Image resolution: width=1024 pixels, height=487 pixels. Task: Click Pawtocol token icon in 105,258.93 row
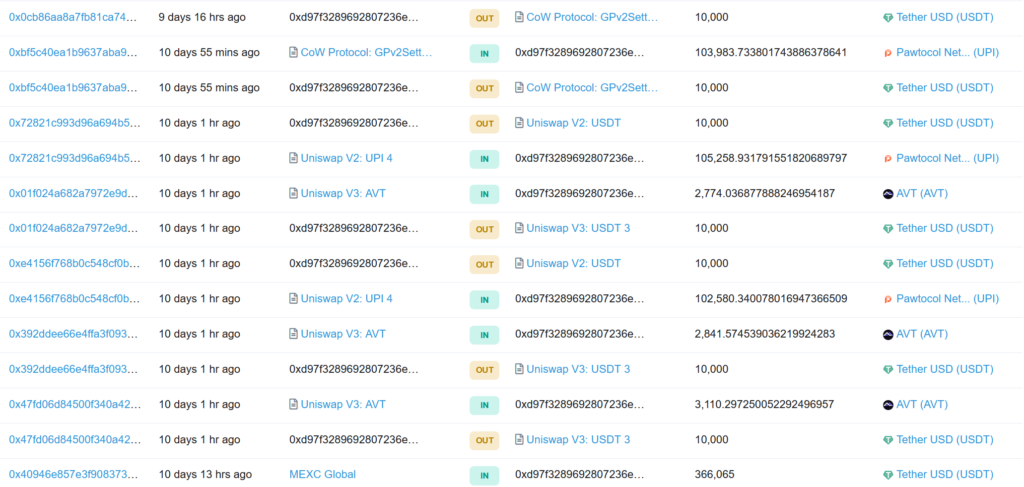(x=888, y=159)
